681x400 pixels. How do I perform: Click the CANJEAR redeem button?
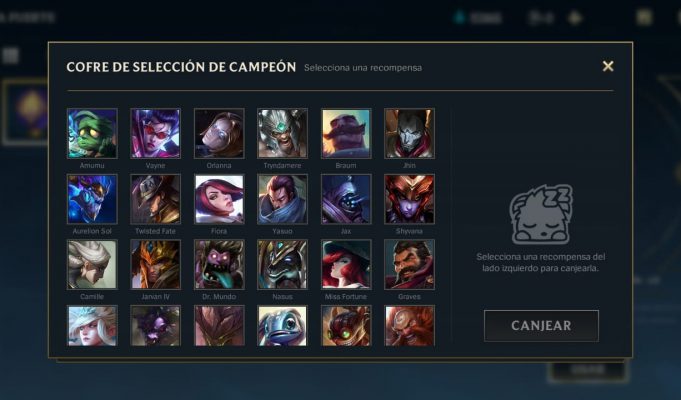[541, 326]
